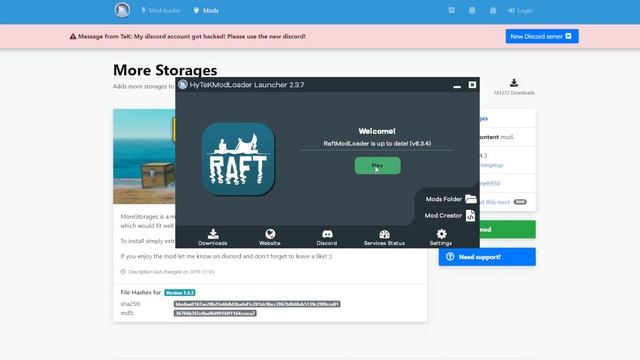Open the Mod Creator file icon

[470, 216]
